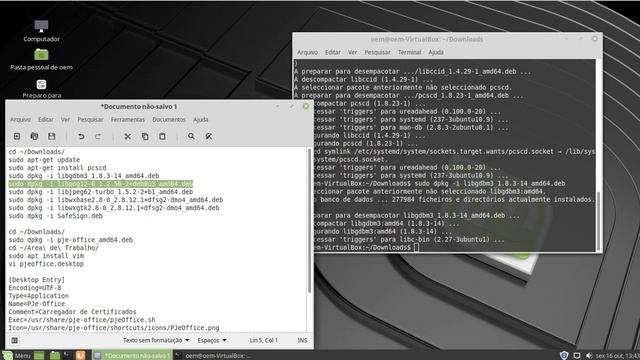This screenshot has width=640, height=360.
Task: Click the Exec=/usr/share/pje-office/pjeOffice.sh line
Action: pyautogui.click(x=82, y=320)
